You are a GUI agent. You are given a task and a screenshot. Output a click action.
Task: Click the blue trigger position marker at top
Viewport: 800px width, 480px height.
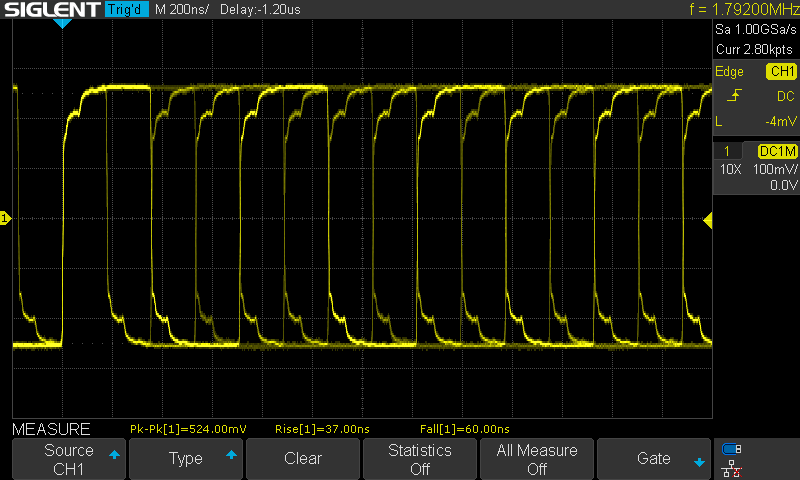coord(62,23)
